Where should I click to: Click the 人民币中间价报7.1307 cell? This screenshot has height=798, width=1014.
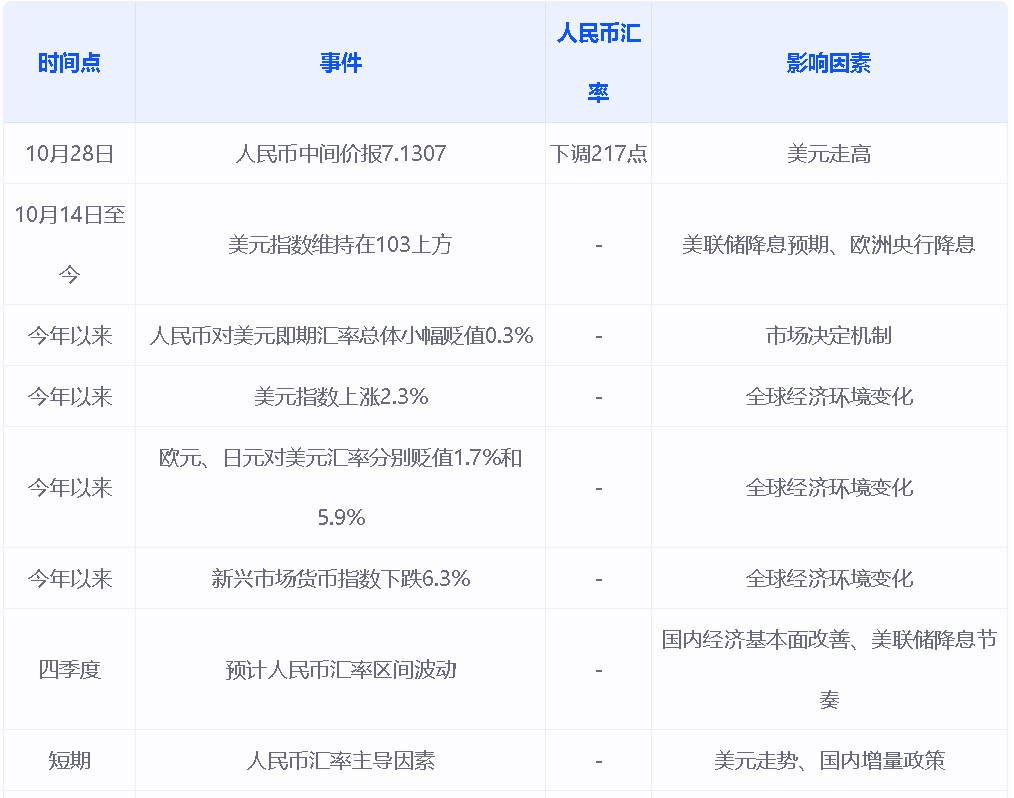pyautogui.click(x=340, y=154)
